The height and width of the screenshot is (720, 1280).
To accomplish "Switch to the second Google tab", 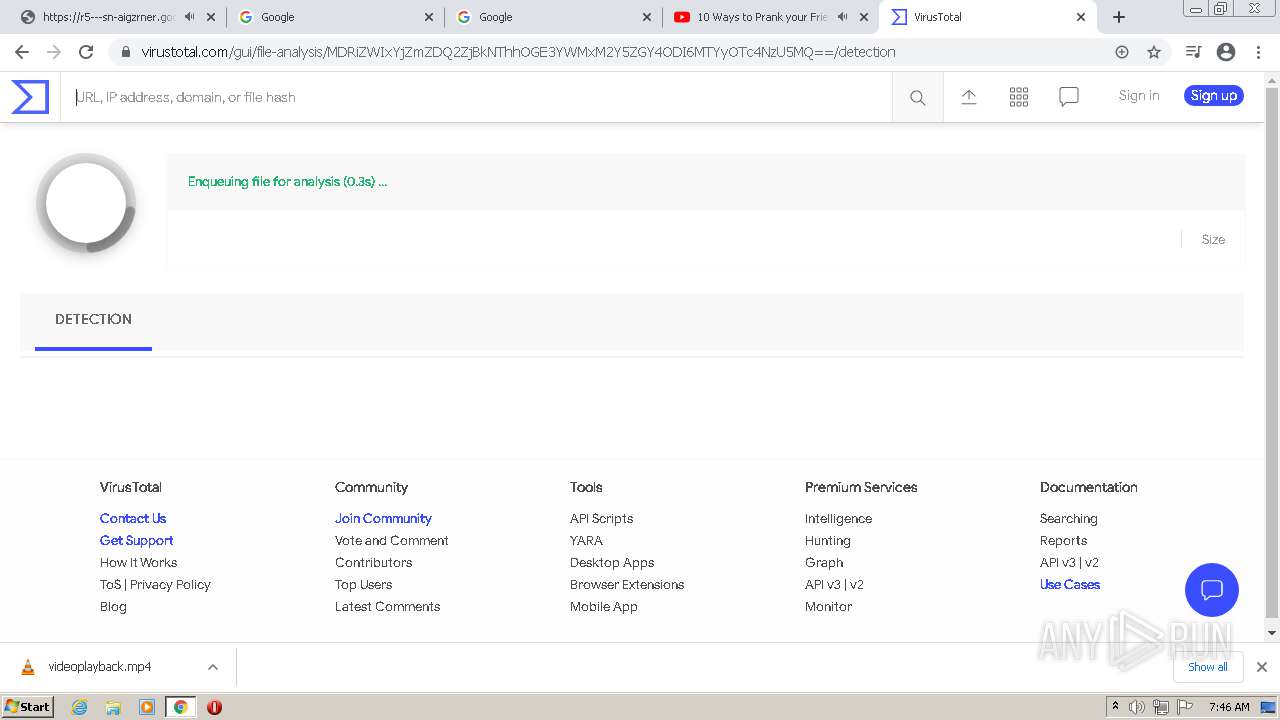I will tap(553, 17).
